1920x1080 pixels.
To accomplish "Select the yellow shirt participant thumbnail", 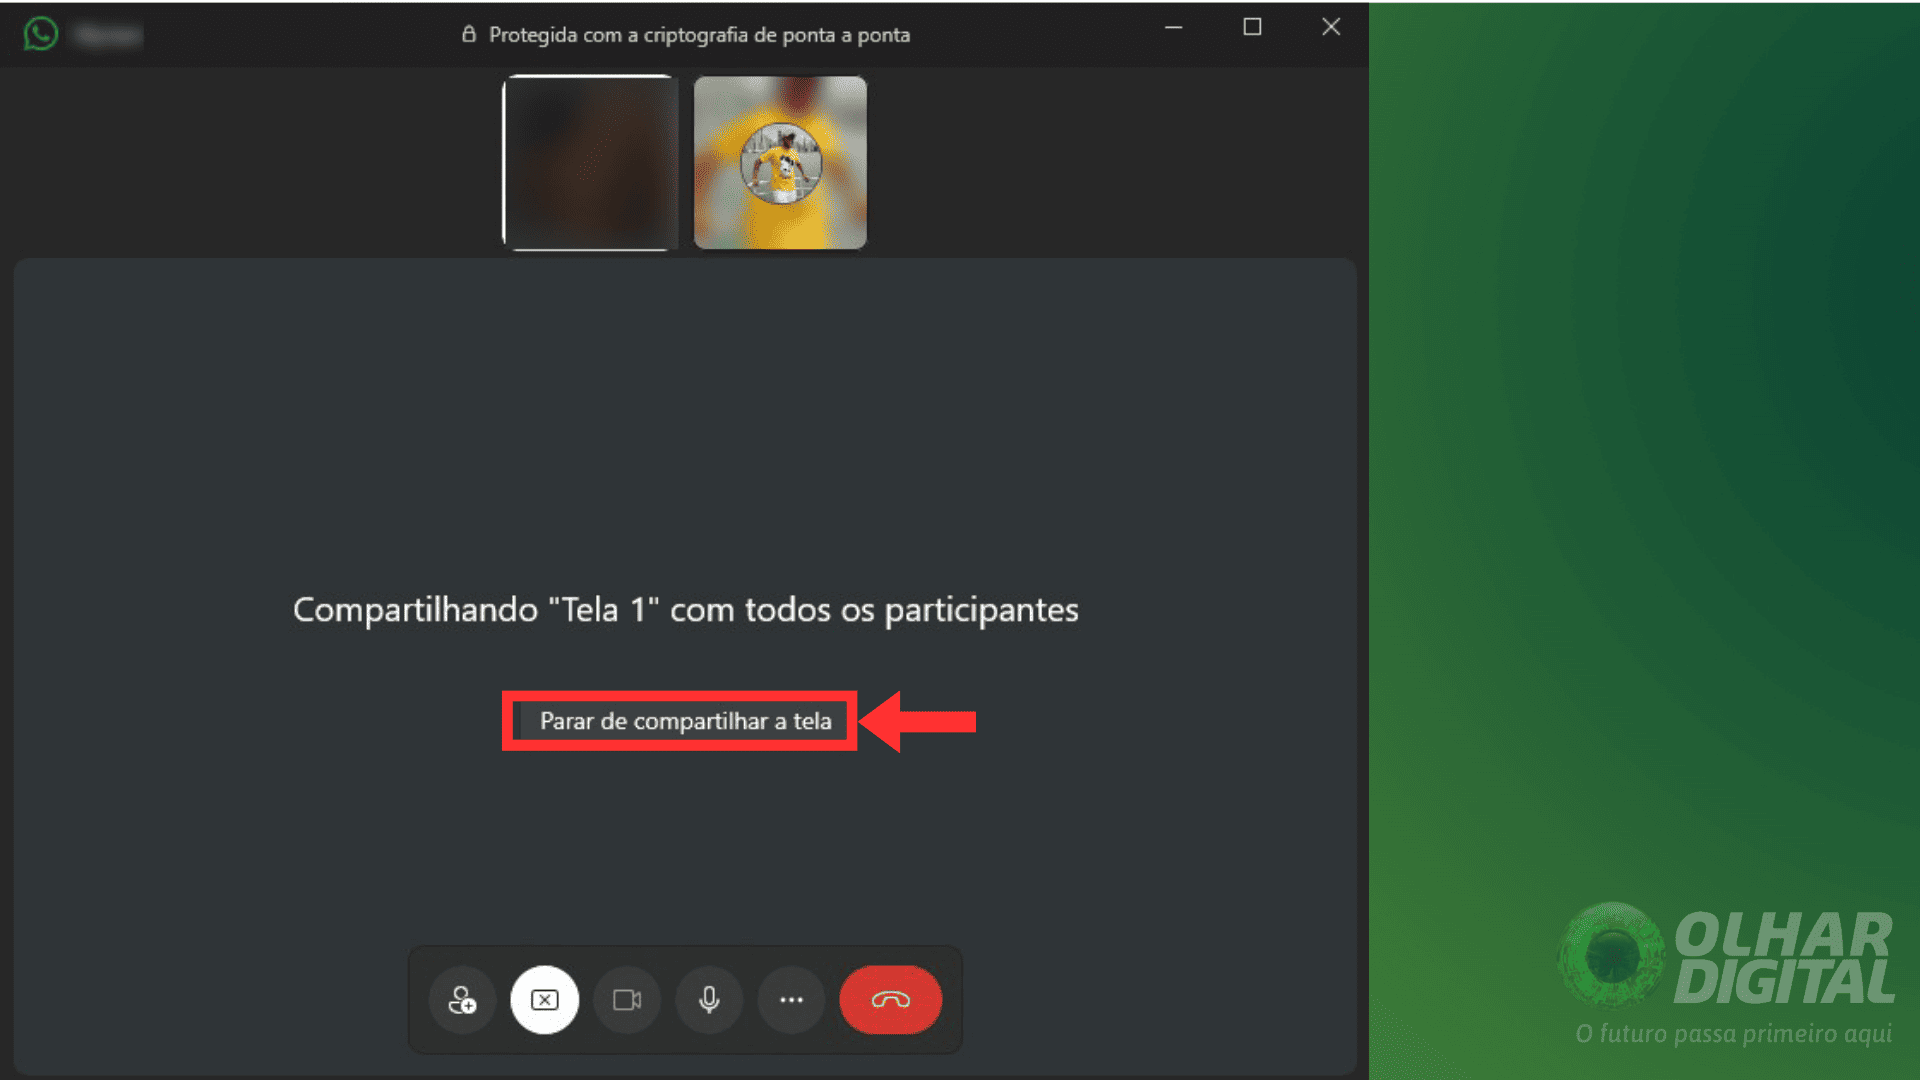I will [x=780, y=163].
